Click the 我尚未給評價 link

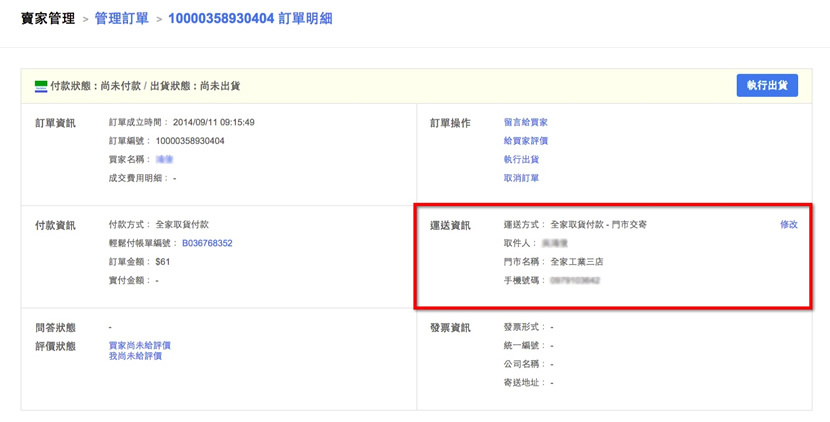click(135, 356)
